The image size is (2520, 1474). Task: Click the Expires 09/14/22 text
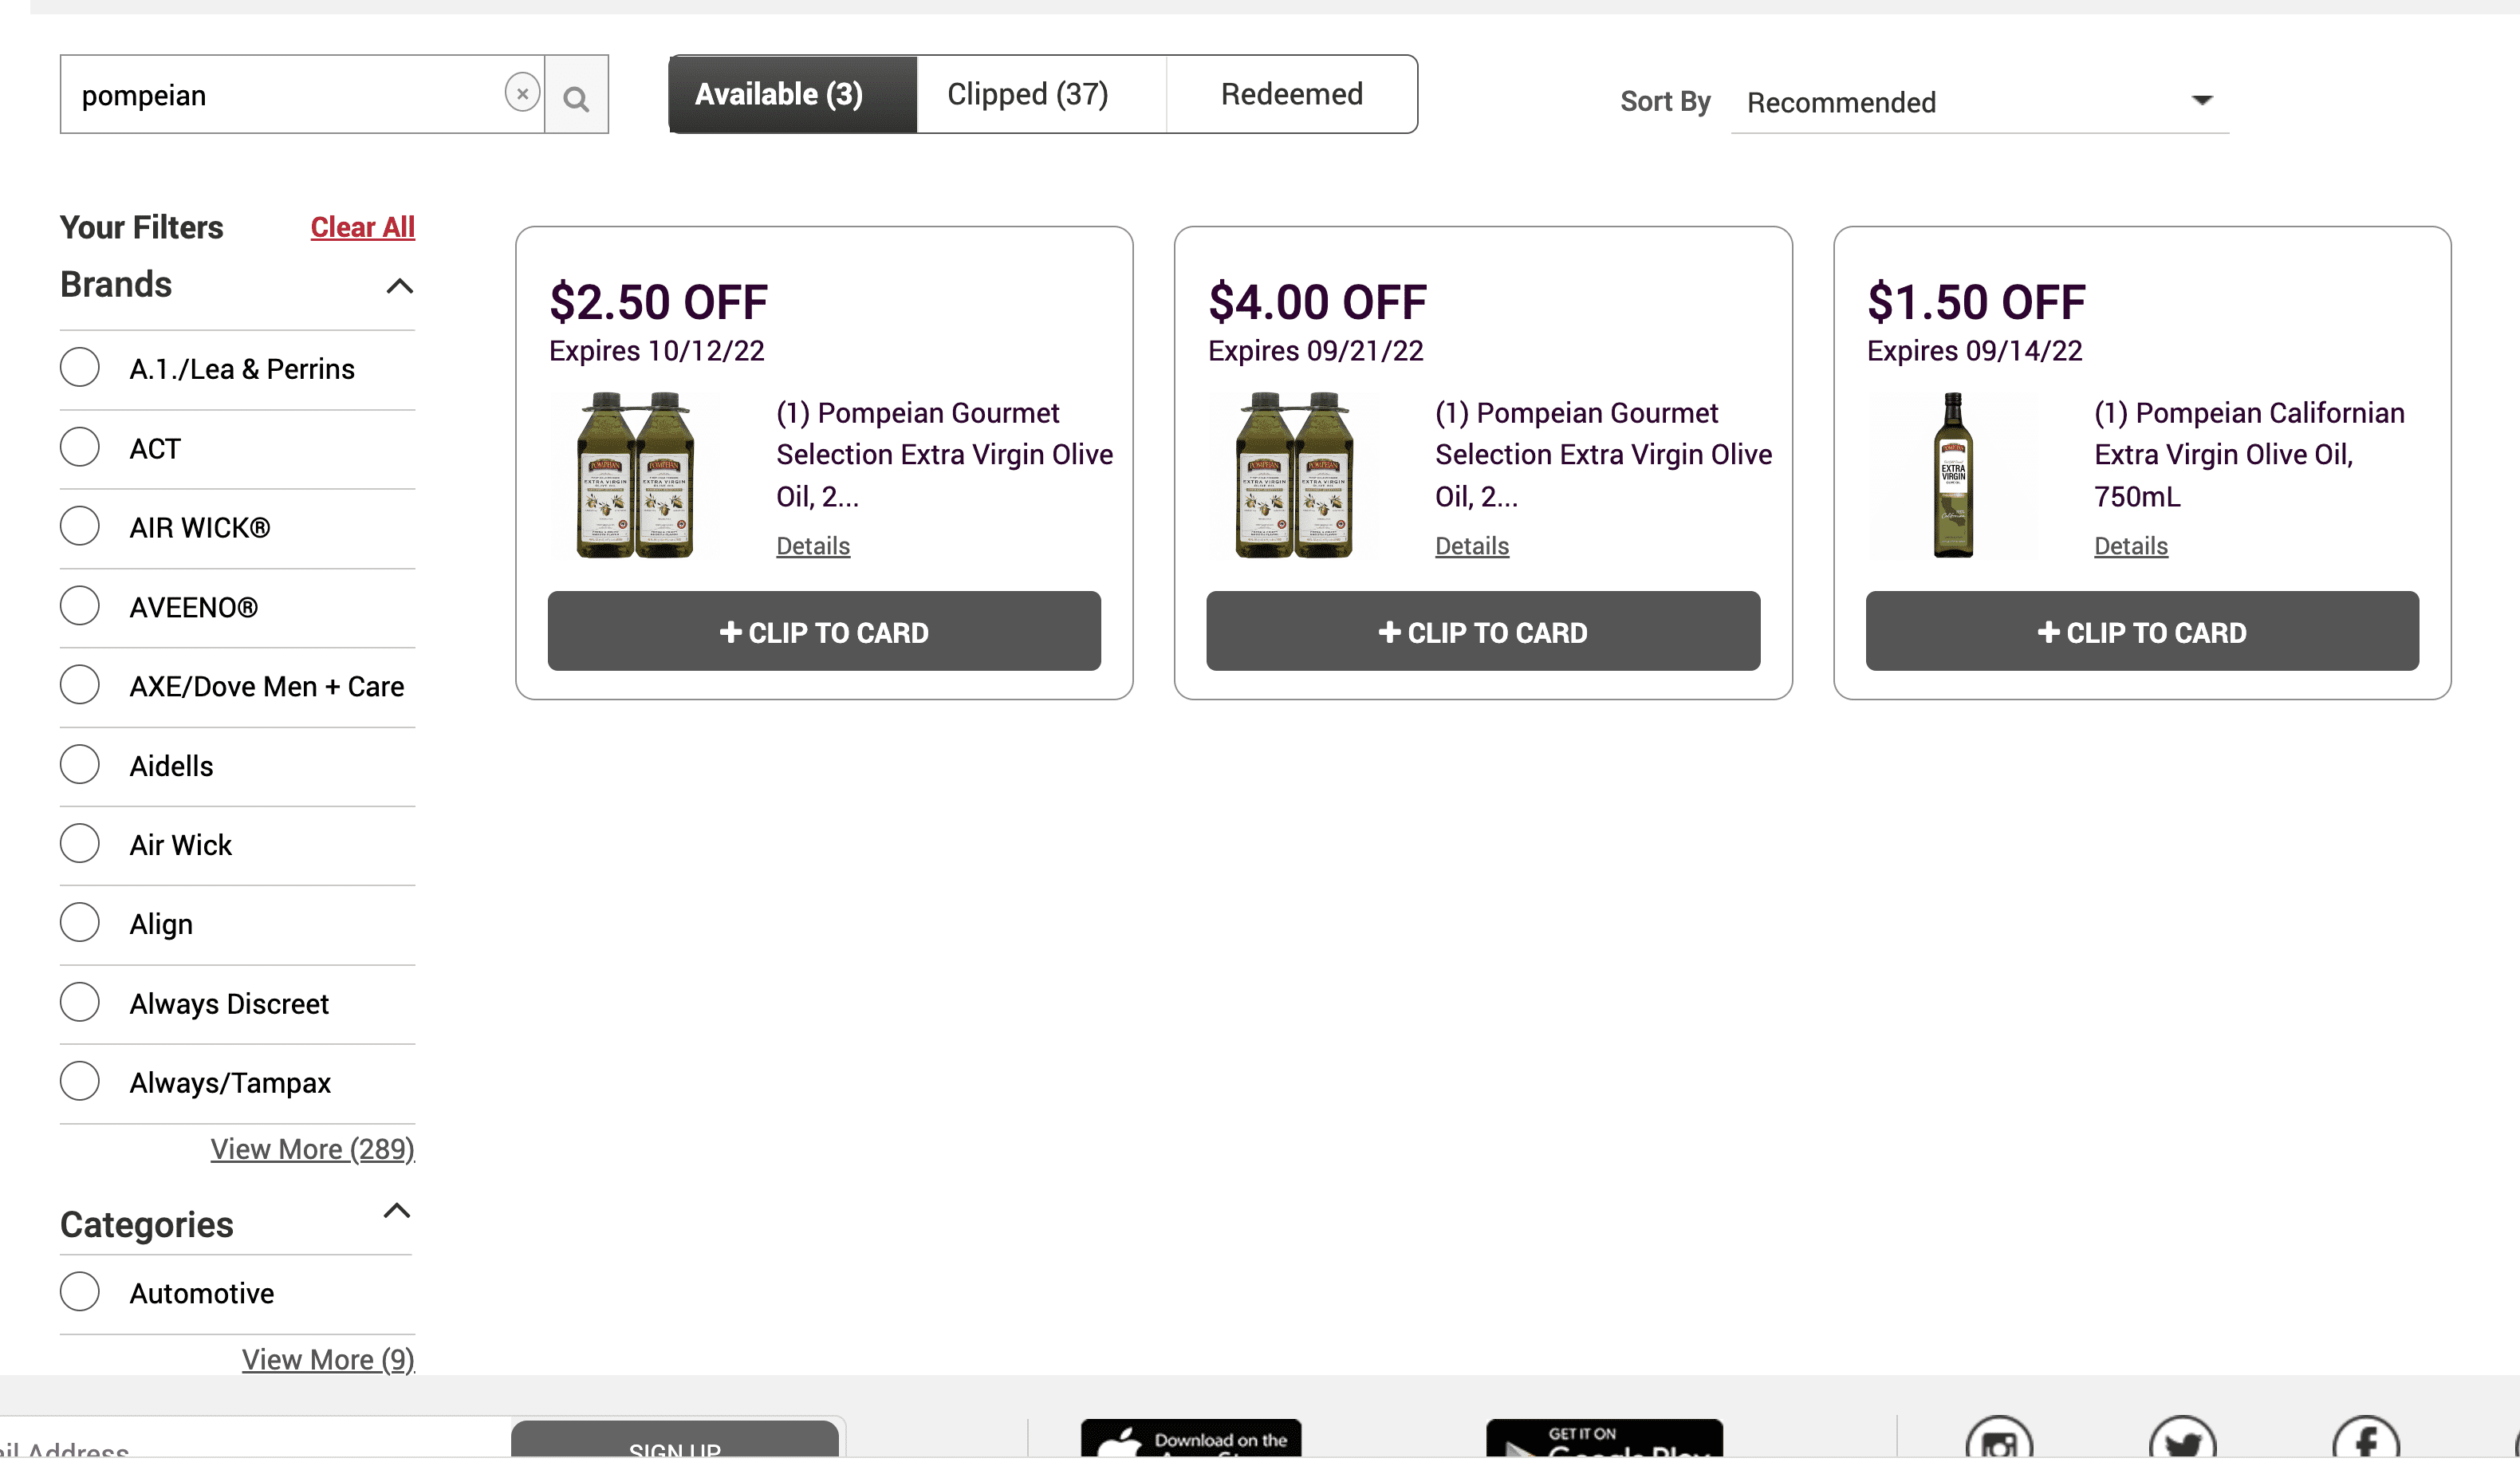click(x=1975, y=351)
